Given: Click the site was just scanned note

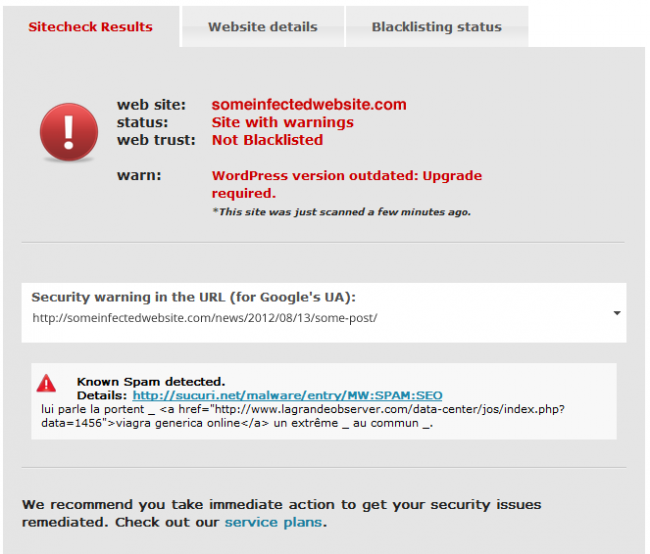Looking at the screenshot, I should click(342, 212).
